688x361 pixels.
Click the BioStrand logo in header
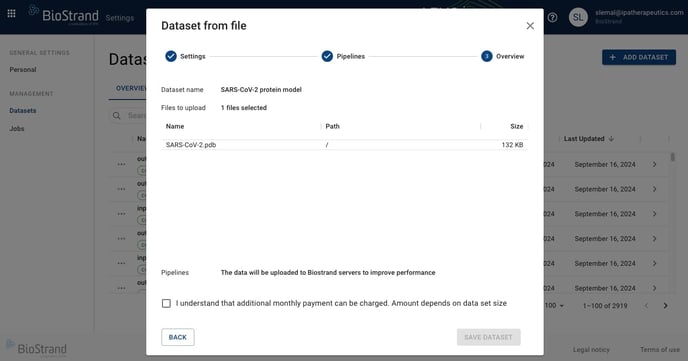pyautogui.click(x=64, y=15)
